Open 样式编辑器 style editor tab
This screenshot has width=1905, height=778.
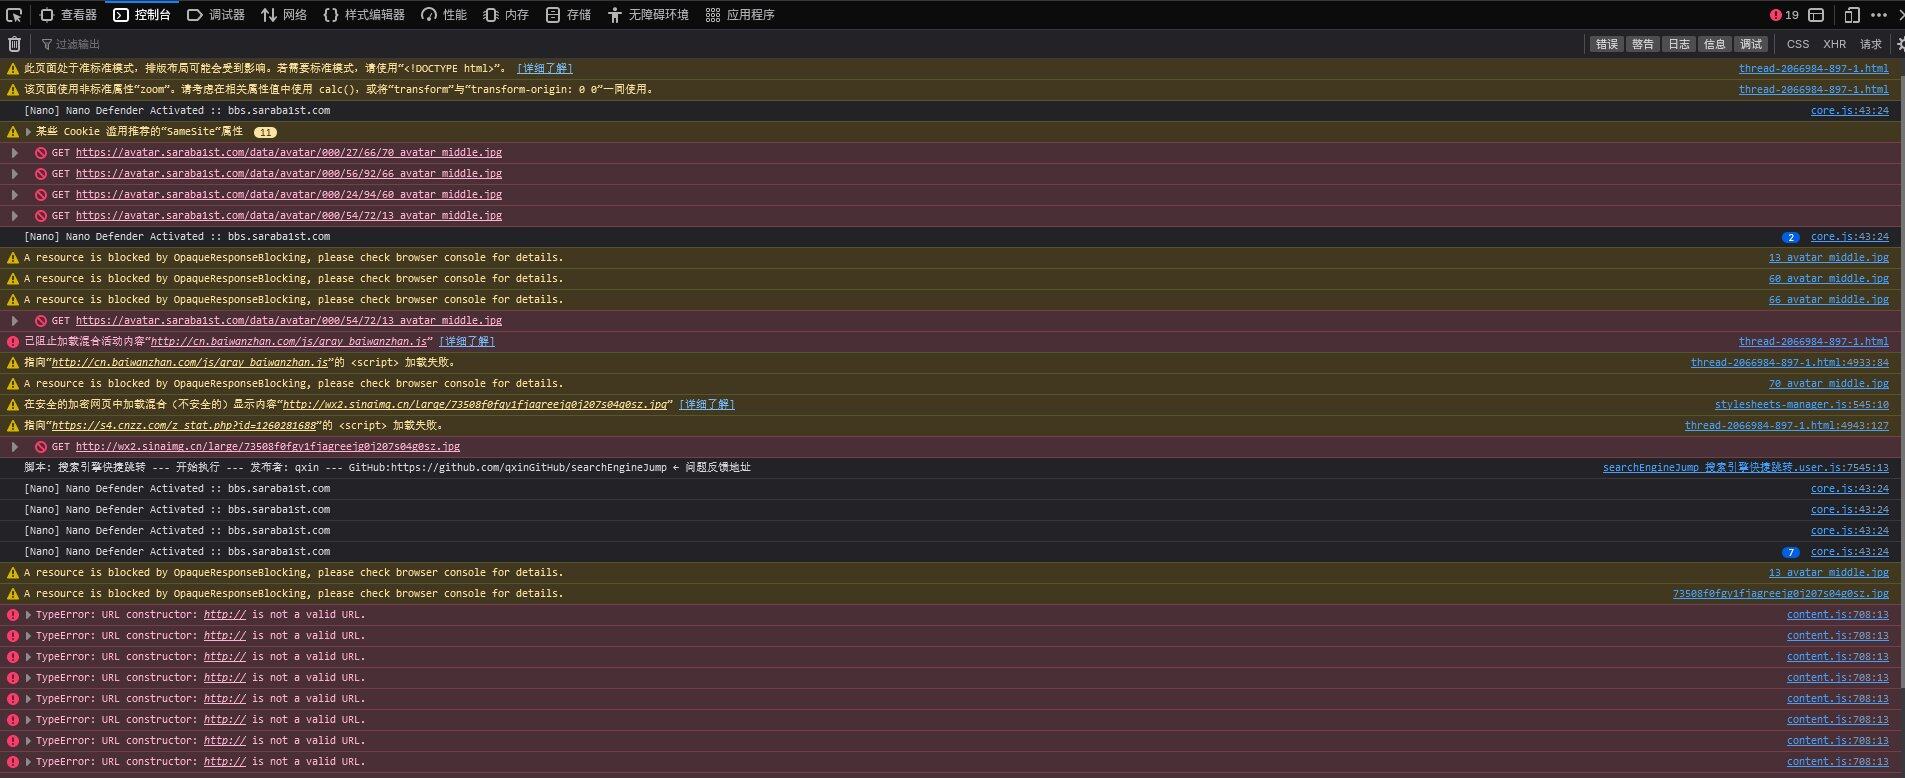point(365,15)
